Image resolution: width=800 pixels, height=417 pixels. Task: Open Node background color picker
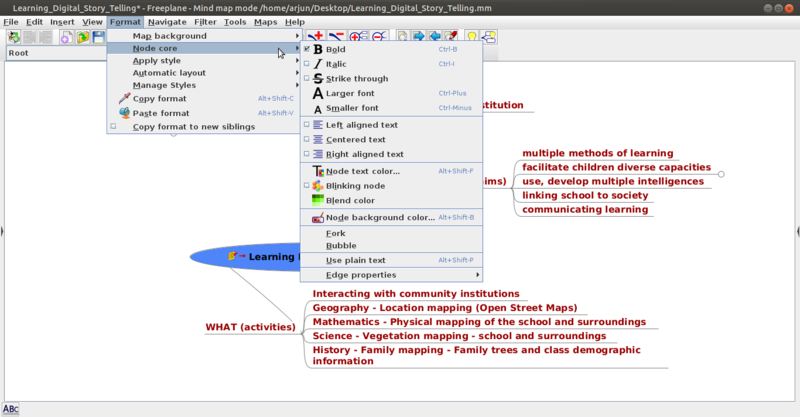(x=391, y=217)
